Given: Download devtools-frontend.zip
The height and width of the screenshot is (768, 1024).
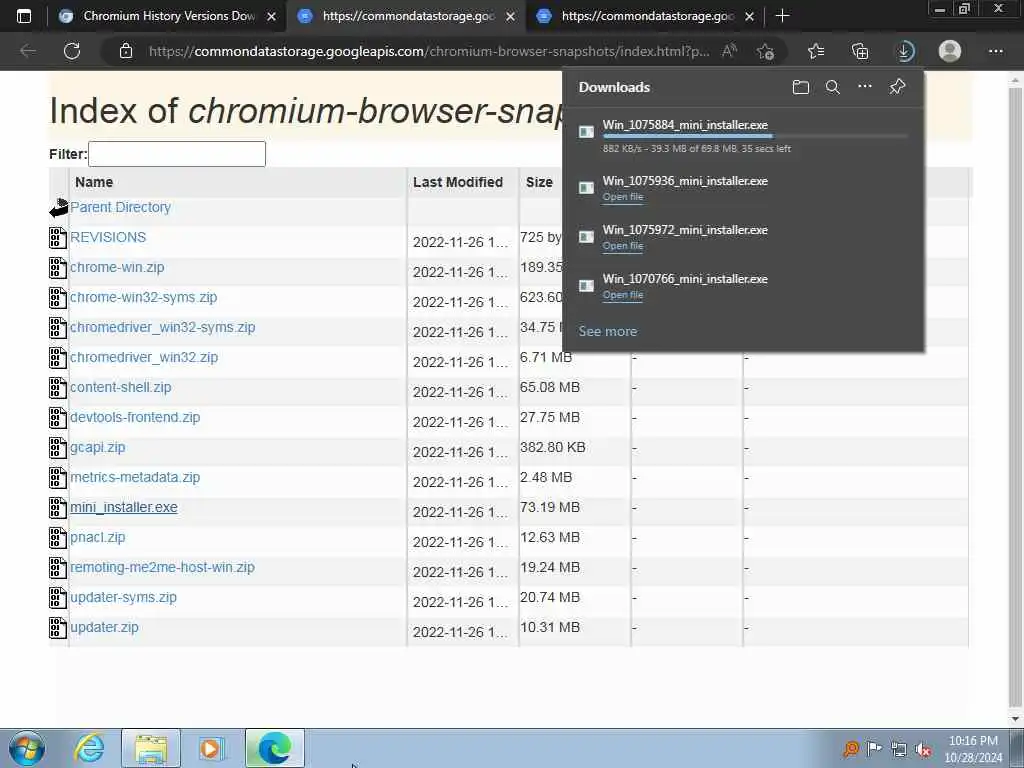Looking at the screenshot, I should tap(135, 417).
